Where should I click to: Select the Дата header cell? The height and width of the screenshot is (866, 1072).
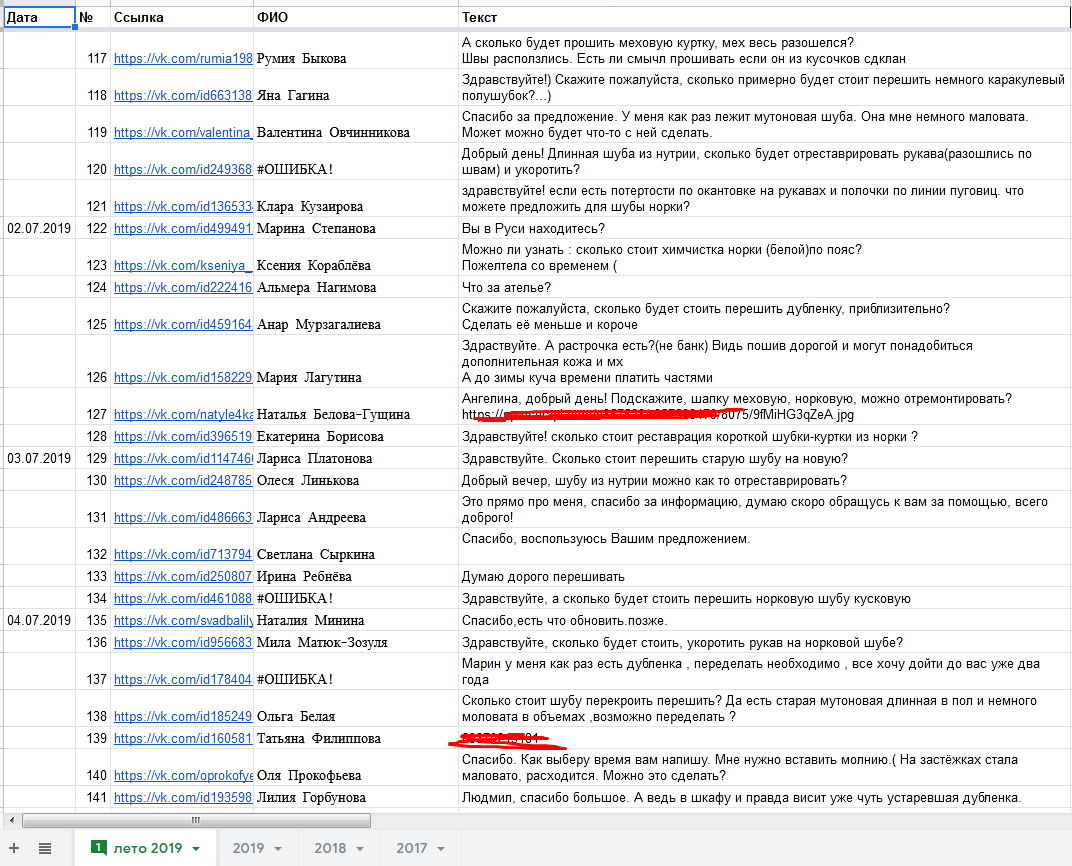click(39, 18)
